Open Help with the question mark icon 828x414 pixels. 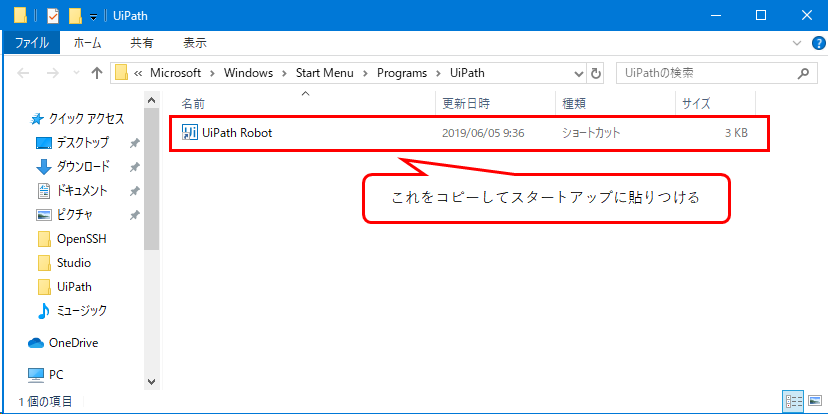point(816,43)
